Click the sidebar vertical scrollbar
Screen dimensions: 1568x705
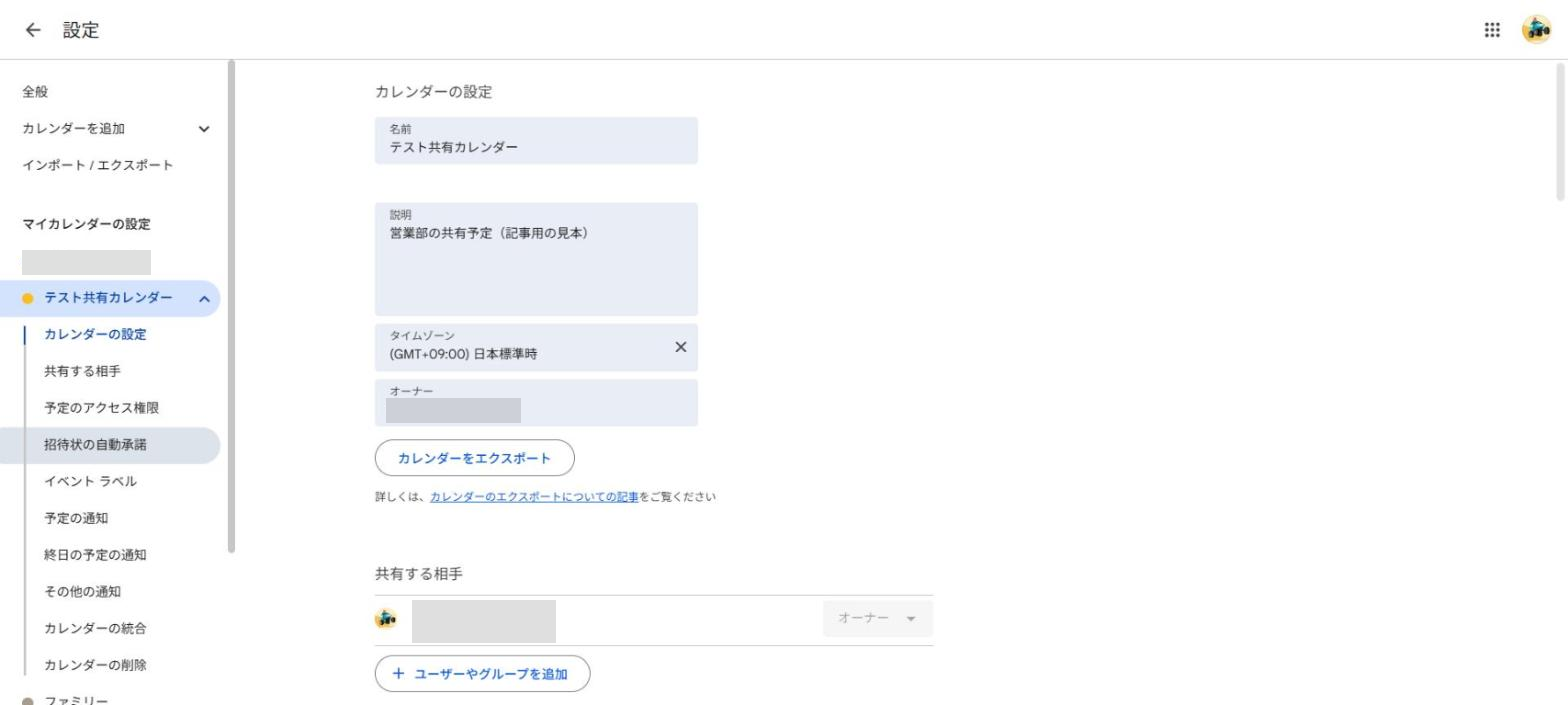(x=232, y=305)
